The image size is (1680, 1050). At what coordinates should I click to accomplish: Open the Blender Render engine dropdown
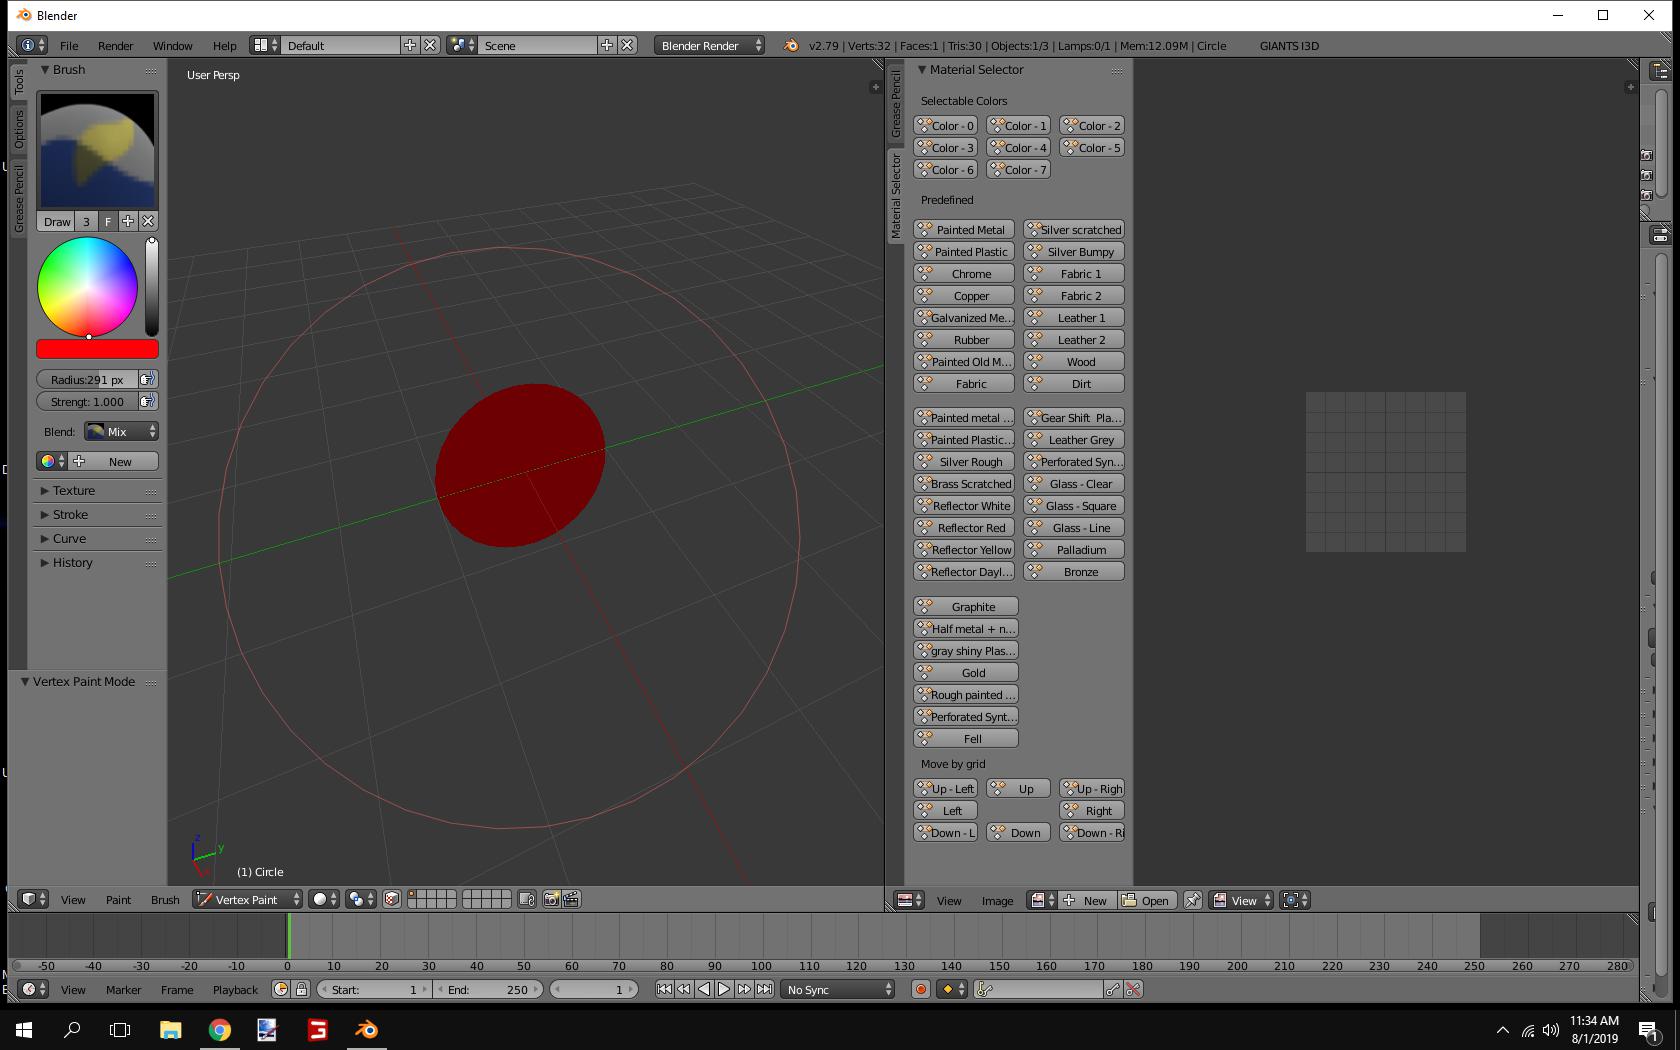click(x=709, y=46)
